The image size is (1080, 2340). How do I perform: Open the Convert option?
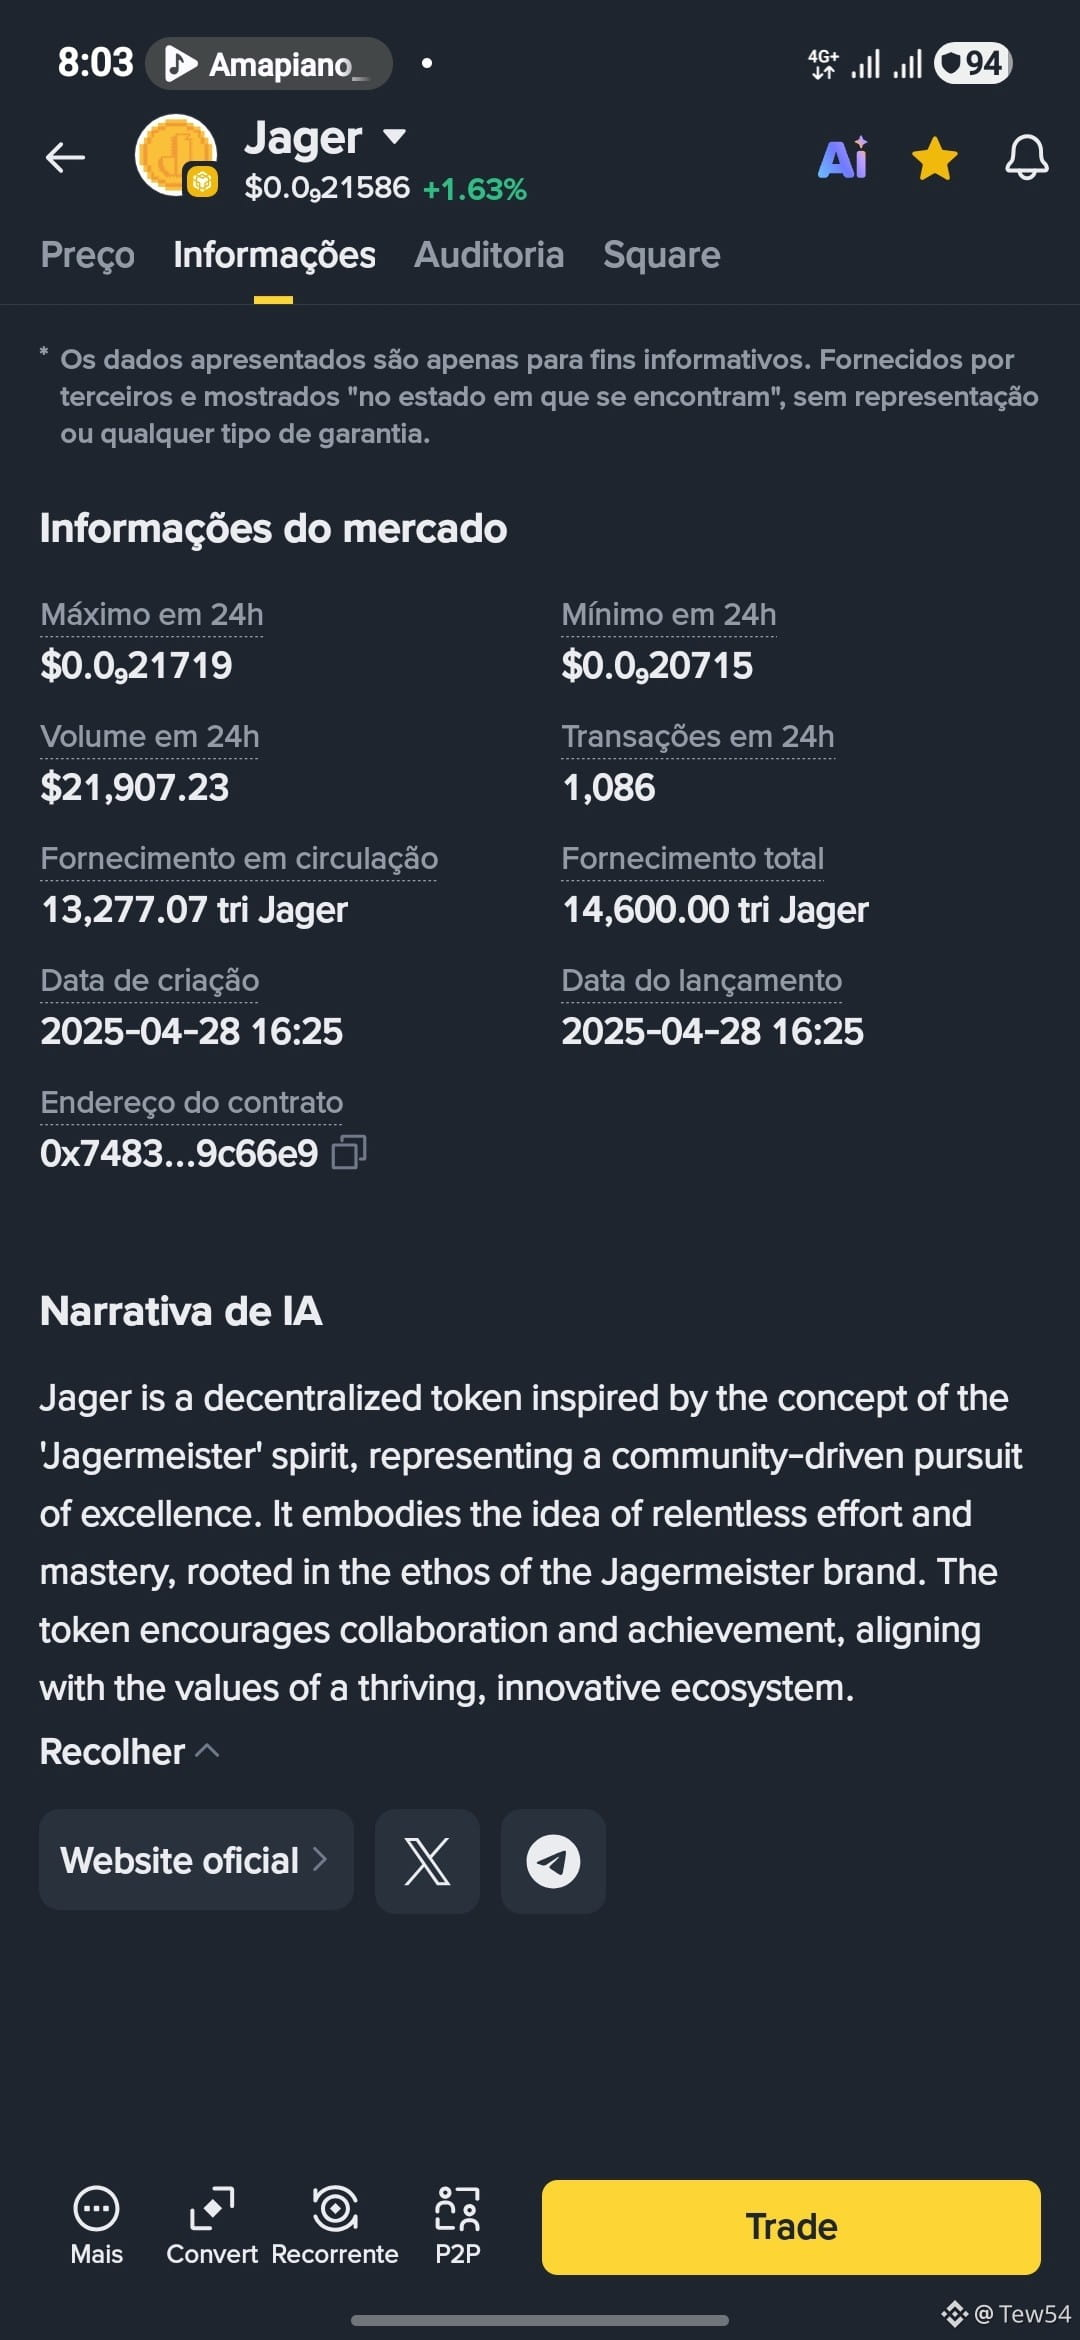[x=212, y=2226]
